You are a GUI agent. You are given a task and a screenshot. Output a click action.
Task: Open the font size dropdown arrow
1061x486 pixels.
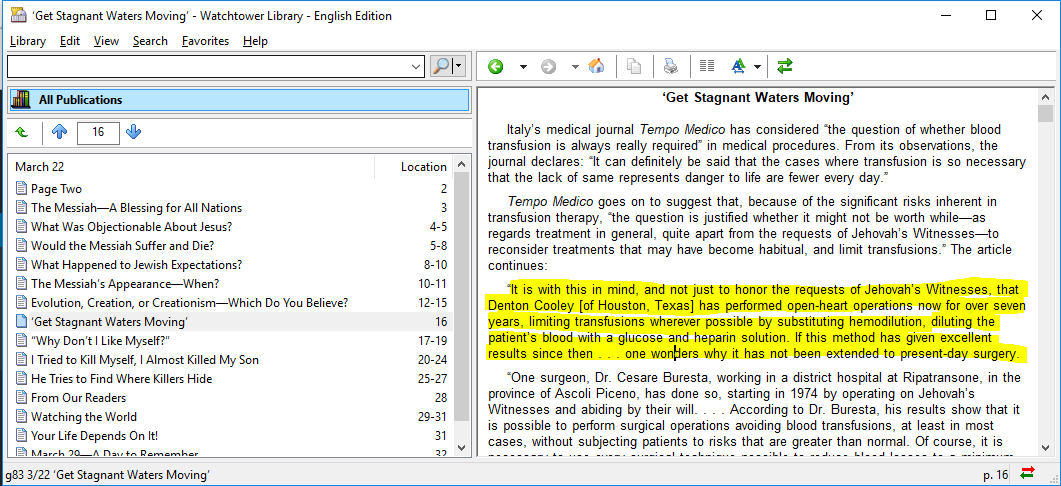pyautogui.click(x=758, y=67)
